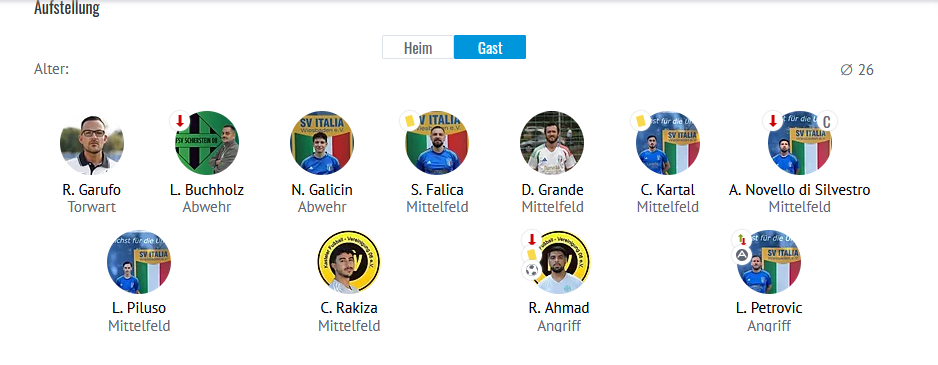Open D. Grande's player photo

(552, 142)
